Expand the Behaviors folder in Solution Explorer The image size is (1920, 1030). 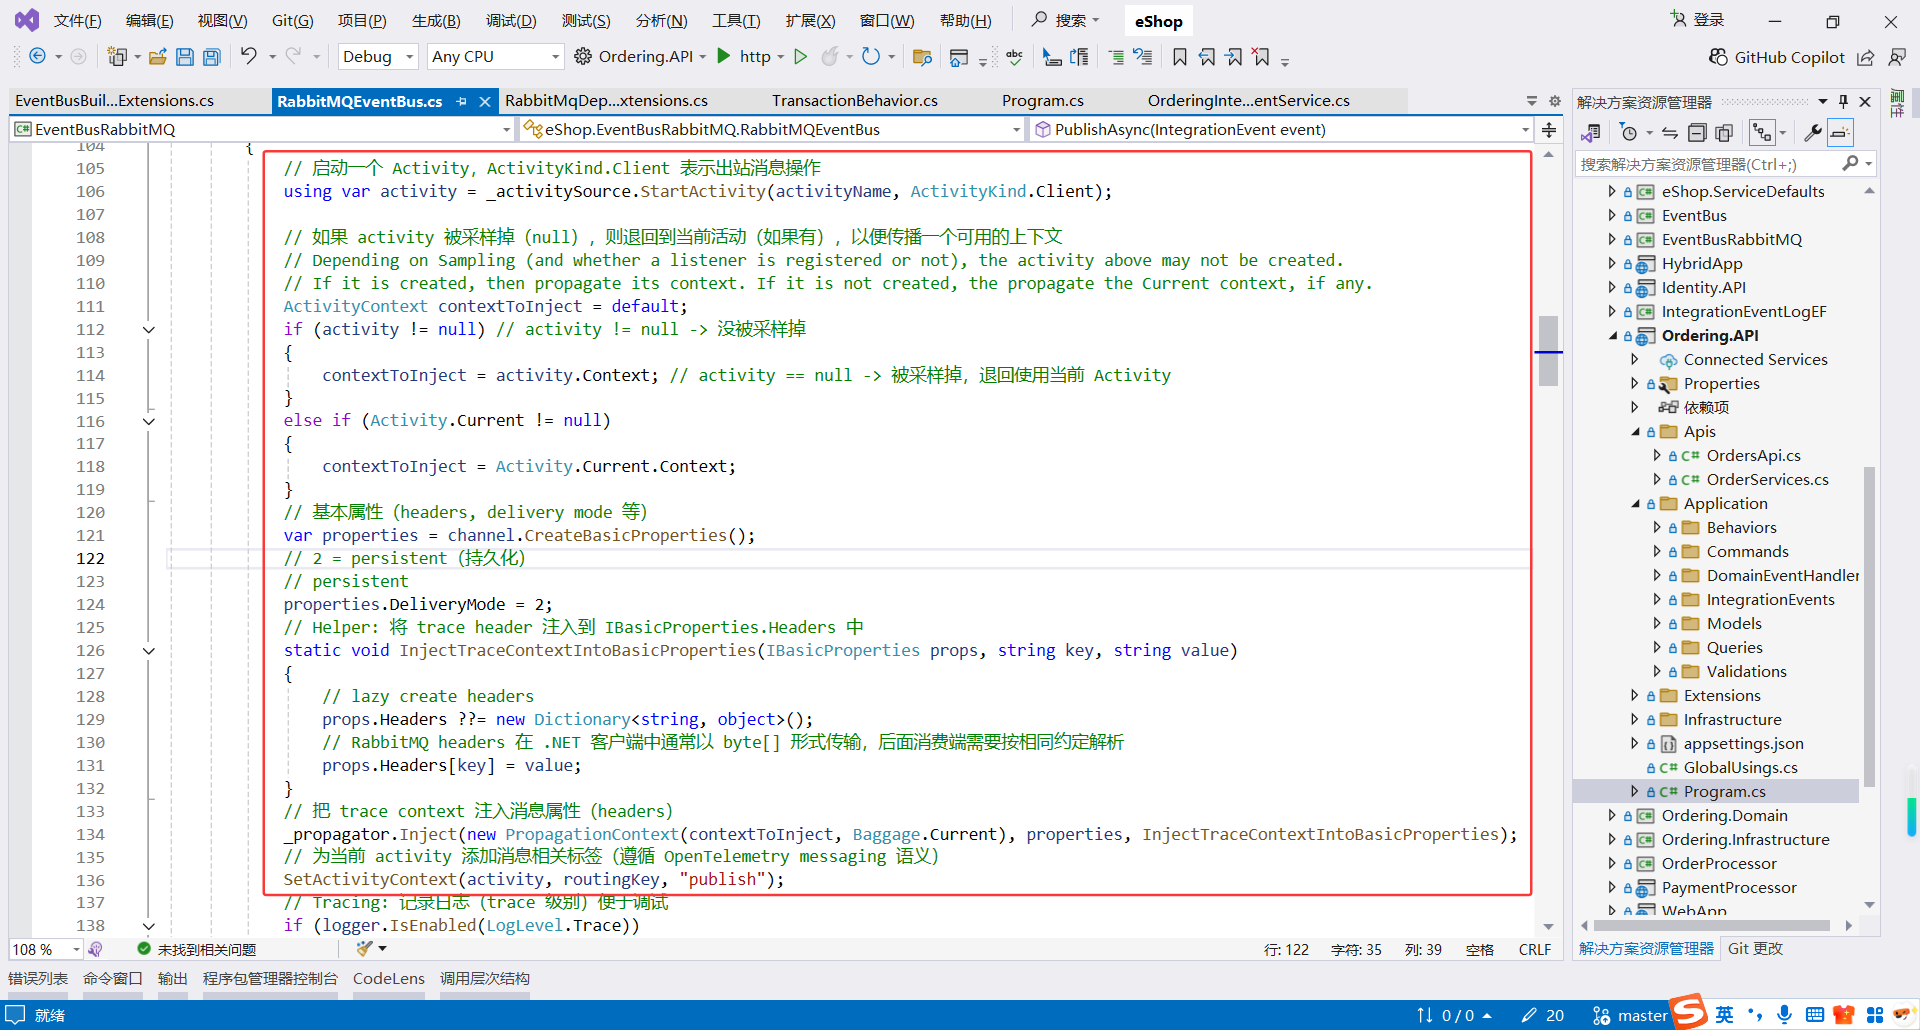(1657, 528)
